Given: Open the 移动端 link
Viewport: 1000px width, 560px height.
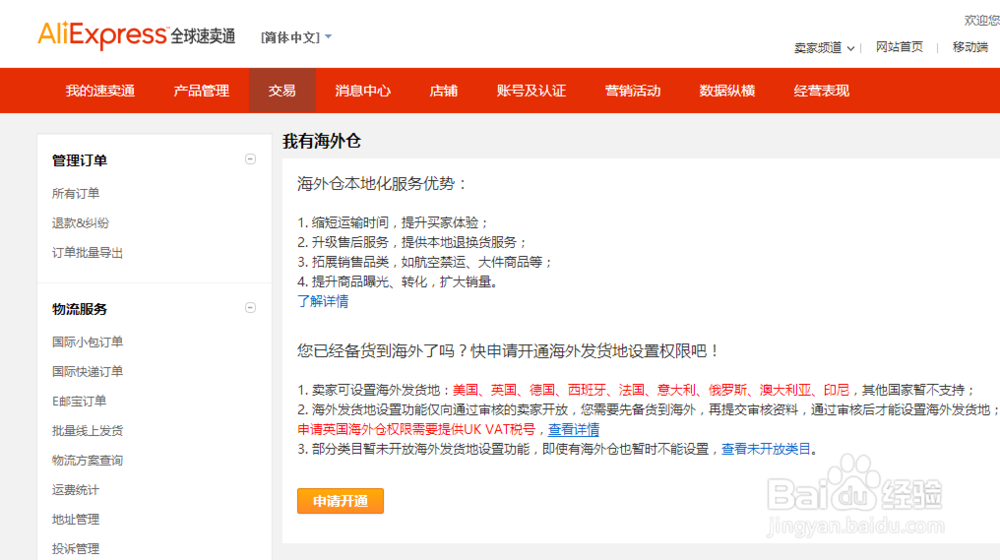Looking at the screenshot, I should tap(970, 47).
